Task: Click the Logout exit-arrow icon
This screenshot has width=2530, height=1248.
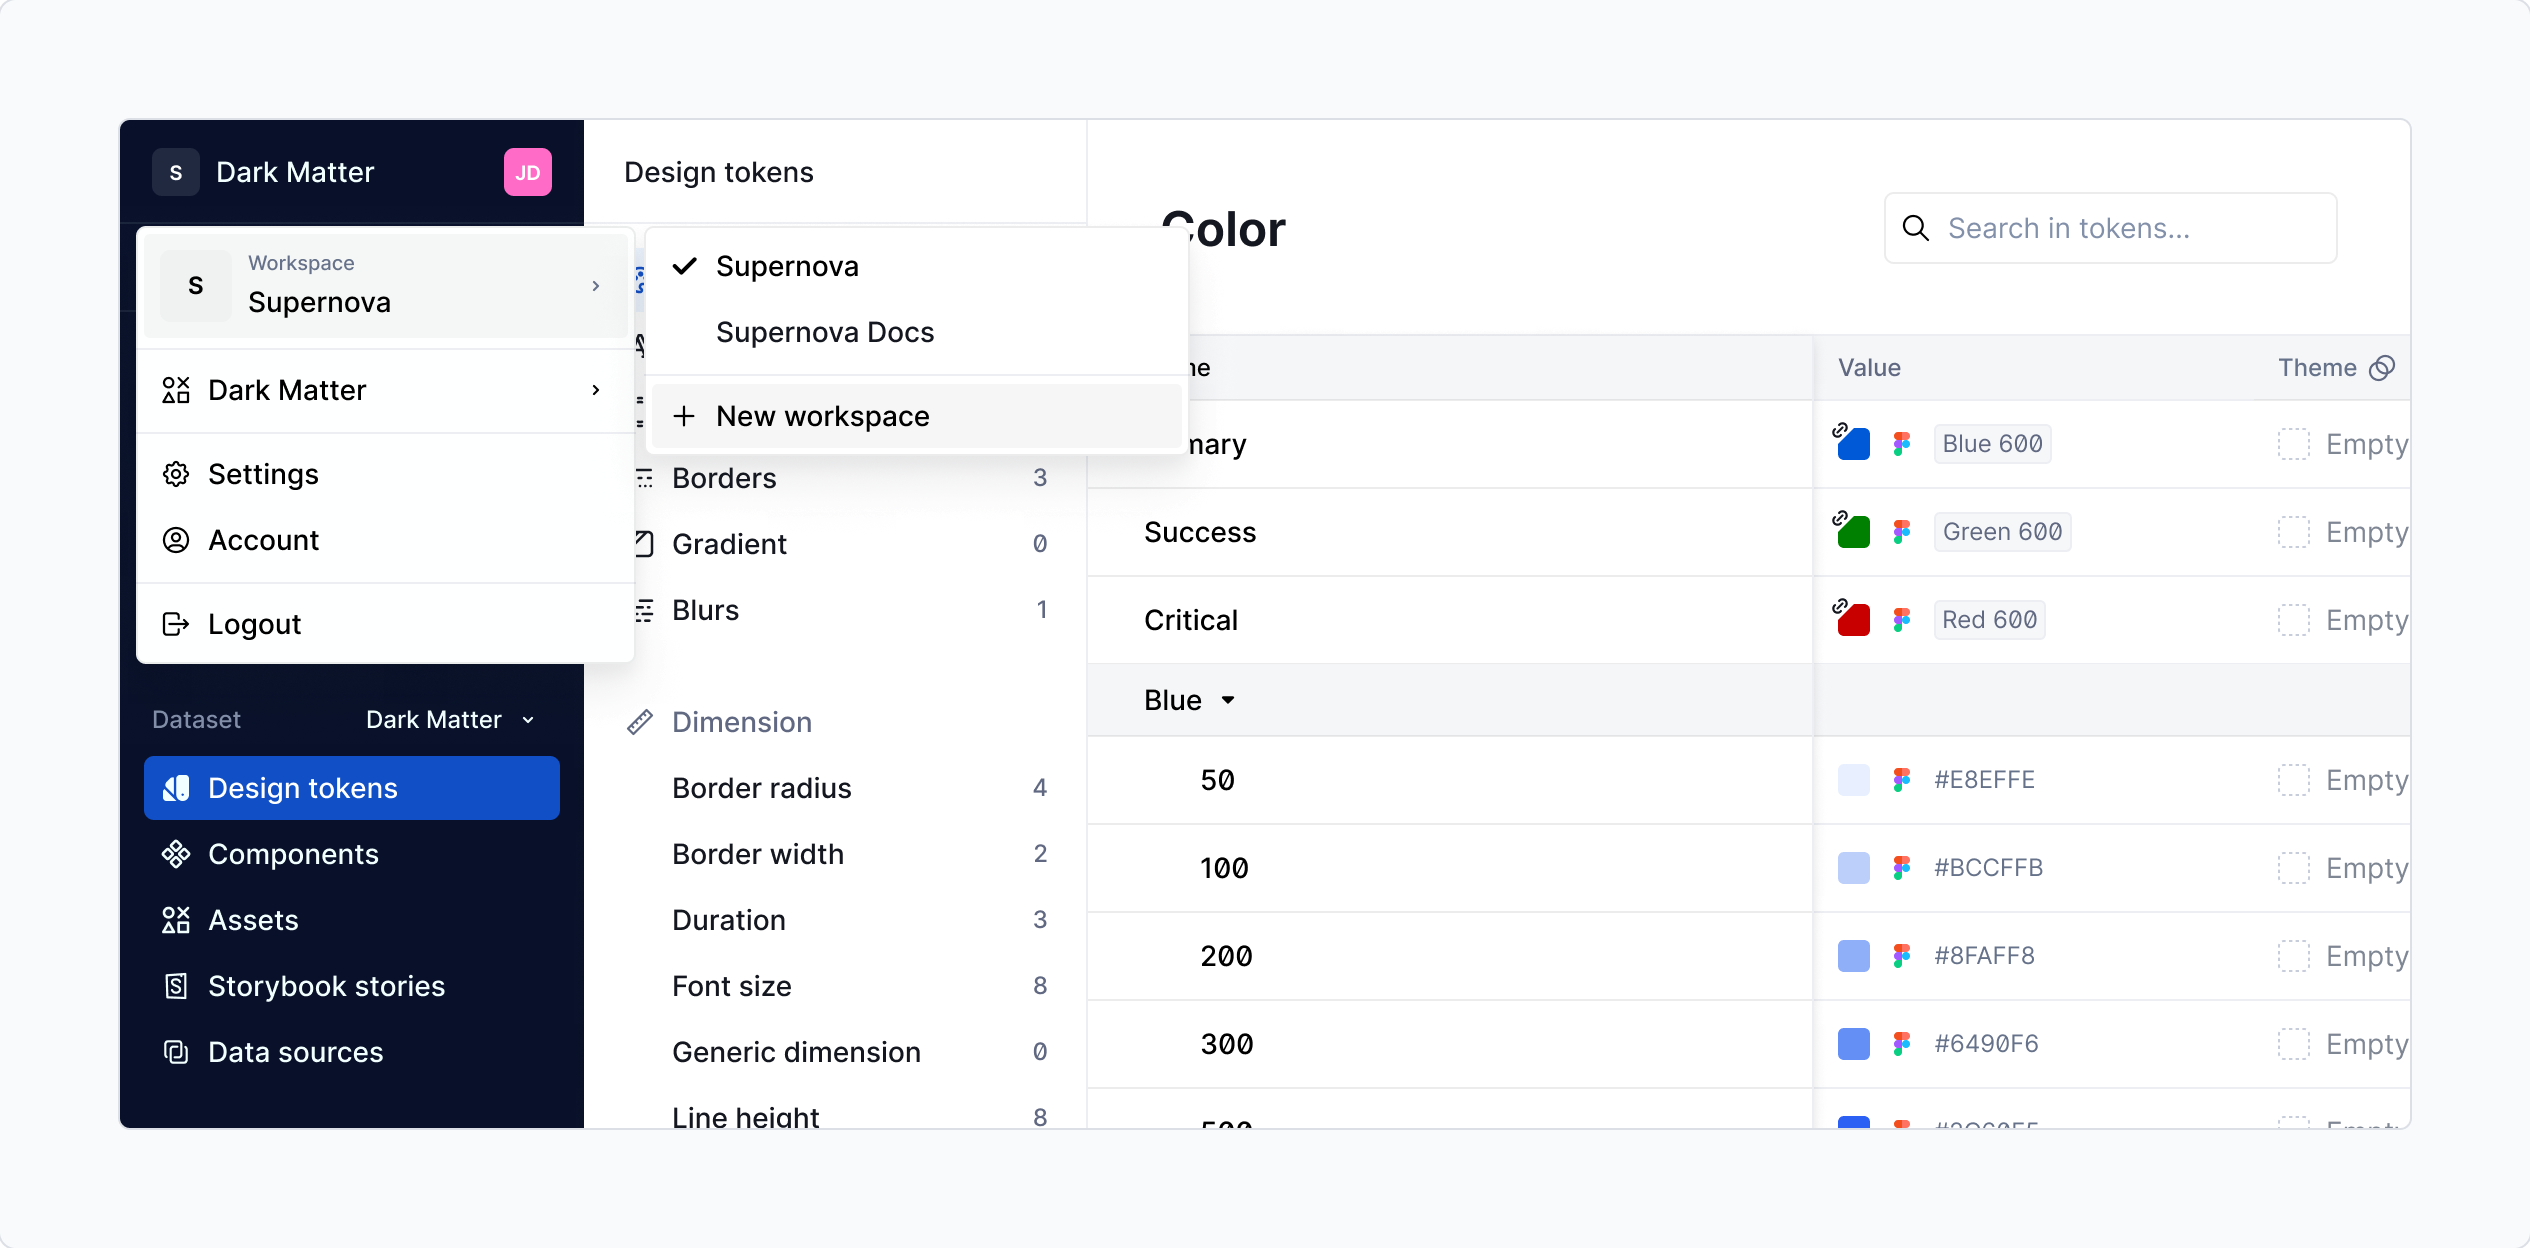Action: [176, 624]
